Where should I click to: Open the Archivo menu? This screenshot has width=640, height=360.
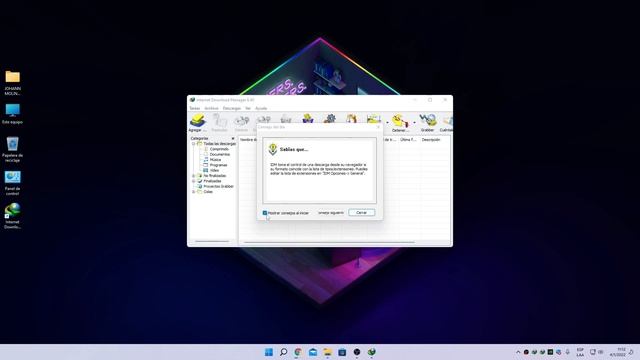(211, 109)
